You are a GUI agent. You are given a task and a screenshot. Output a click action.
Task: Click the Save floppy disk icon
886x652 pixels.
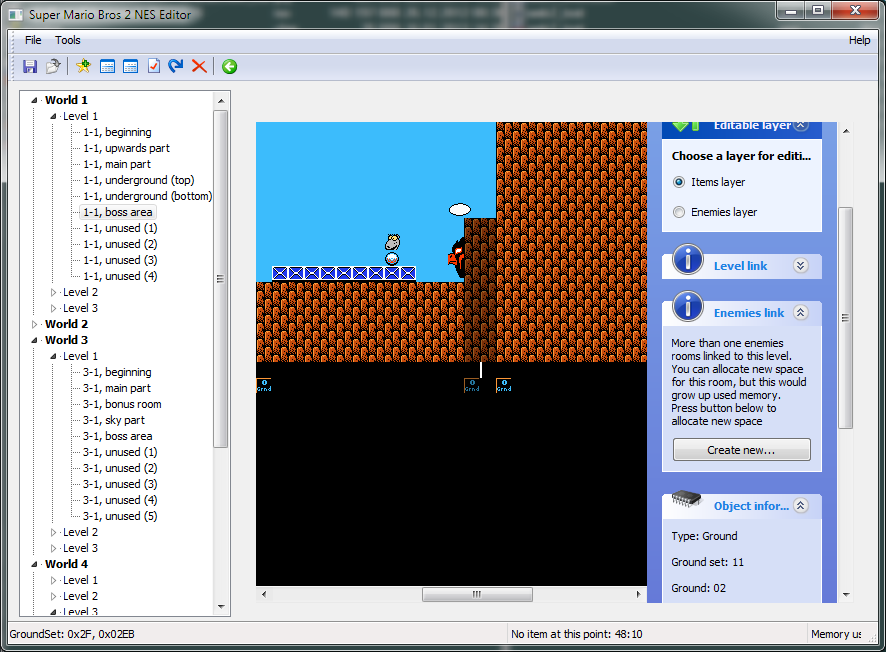pos(30,67)
